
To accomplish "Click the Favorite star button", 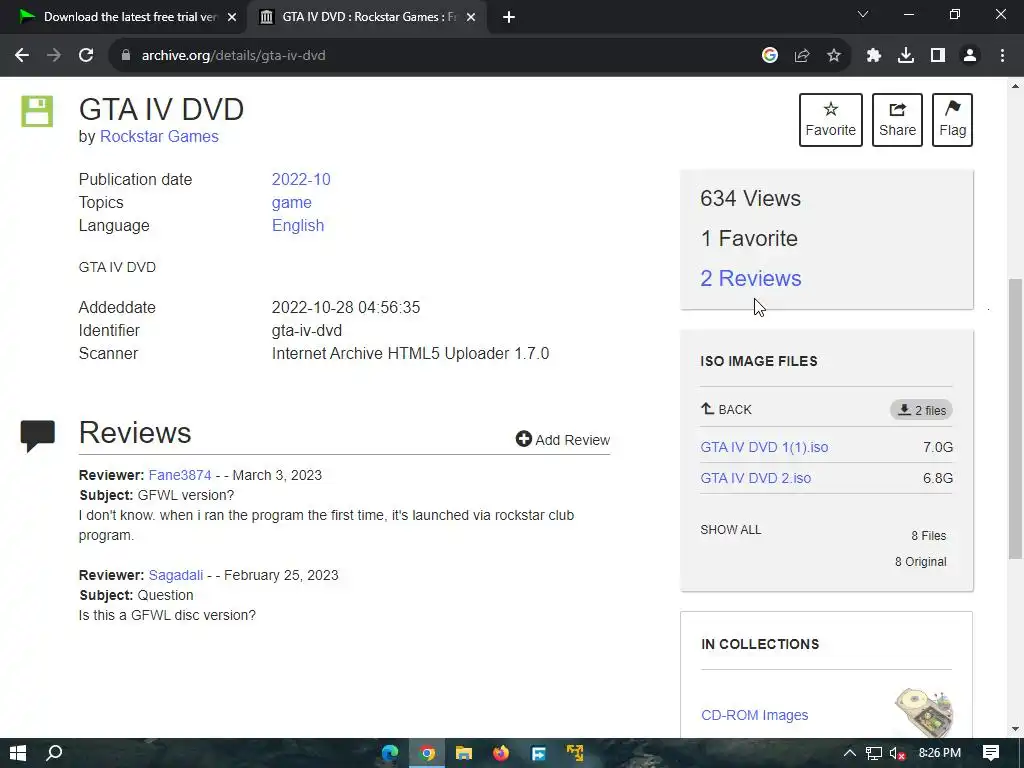I will pos(831,120).
